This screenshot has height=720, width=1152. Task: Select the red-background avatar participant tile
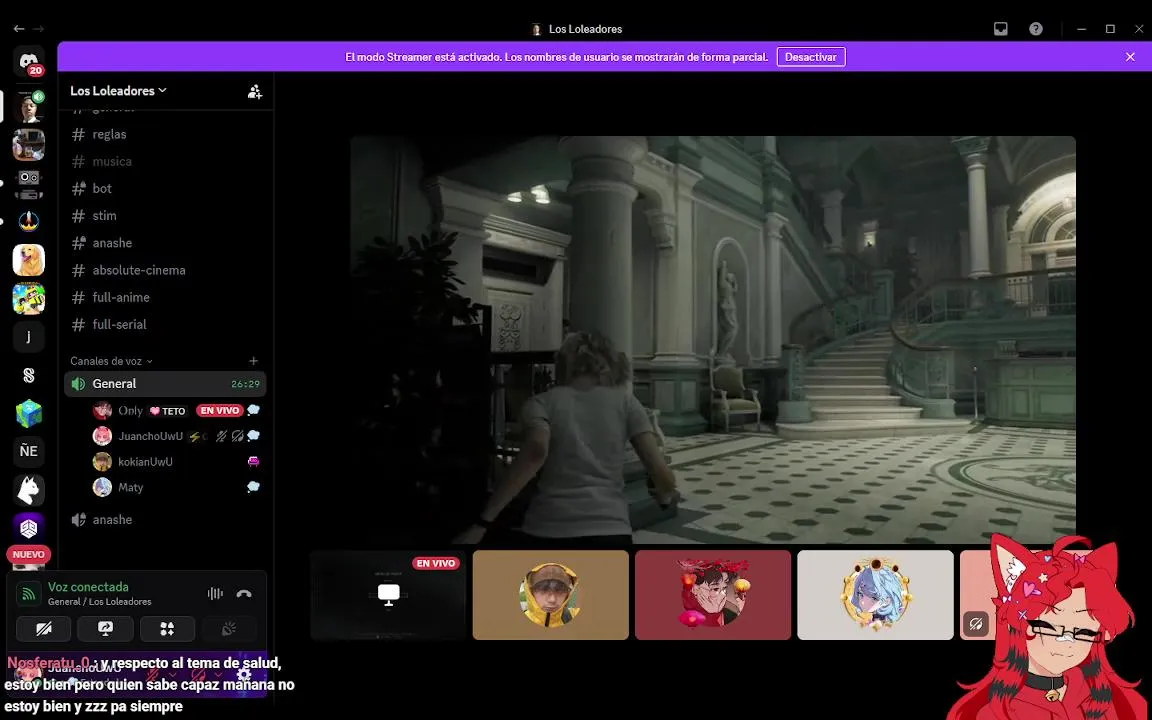713,595
